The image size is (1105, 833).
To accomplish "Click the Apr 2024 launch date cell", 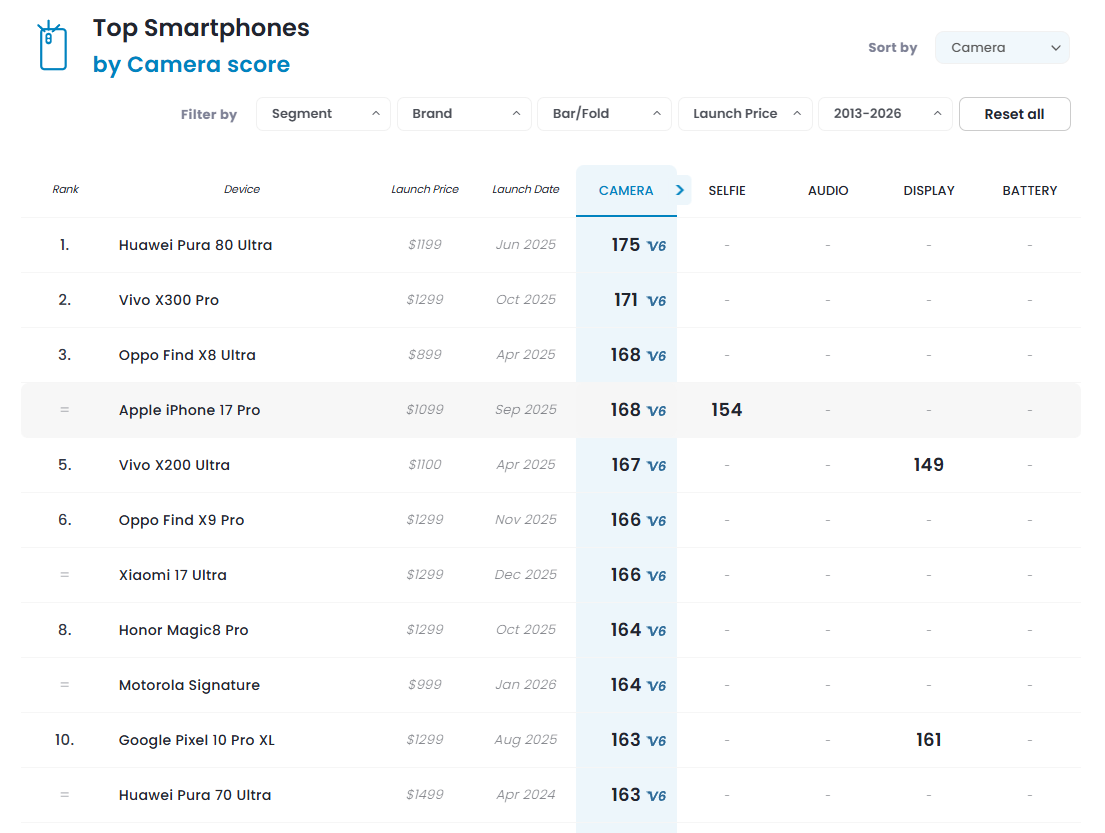I will [526, 794].
